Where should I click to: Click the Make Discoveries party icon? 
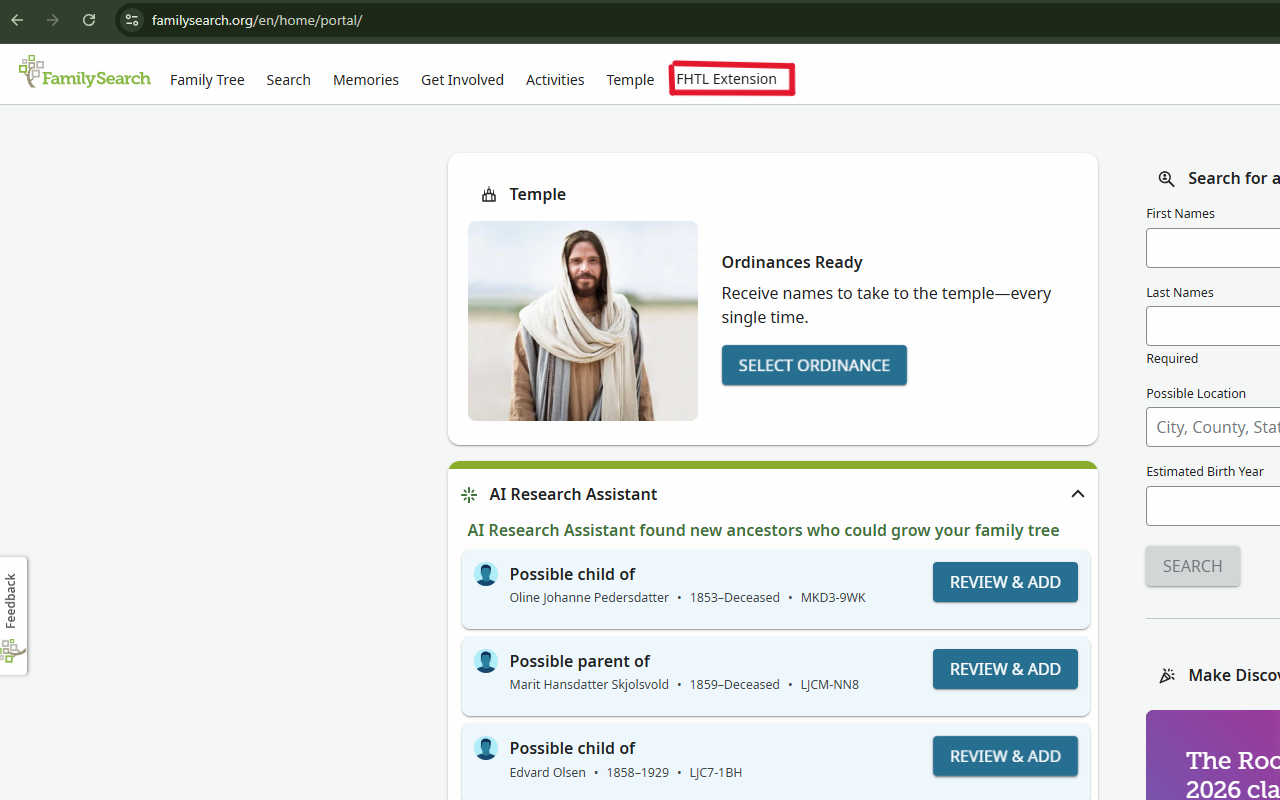tap(1166, 676)
